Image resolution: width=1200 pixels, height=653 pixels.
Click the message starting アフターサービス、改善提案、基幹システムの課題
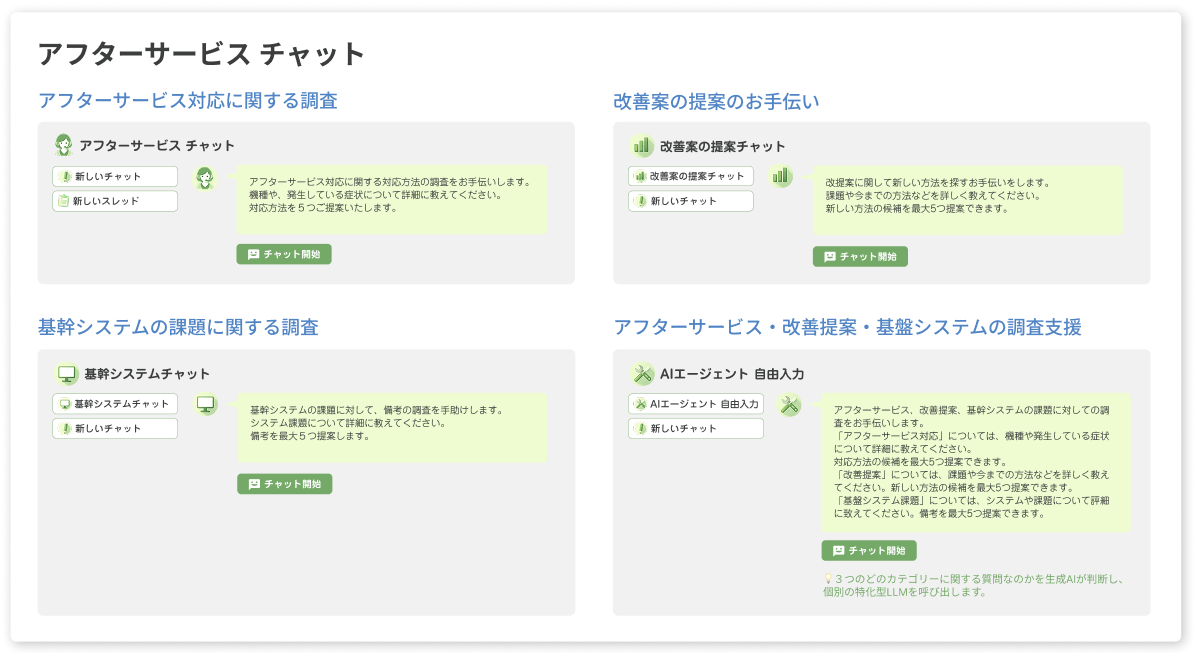click(x=976, y=462)
